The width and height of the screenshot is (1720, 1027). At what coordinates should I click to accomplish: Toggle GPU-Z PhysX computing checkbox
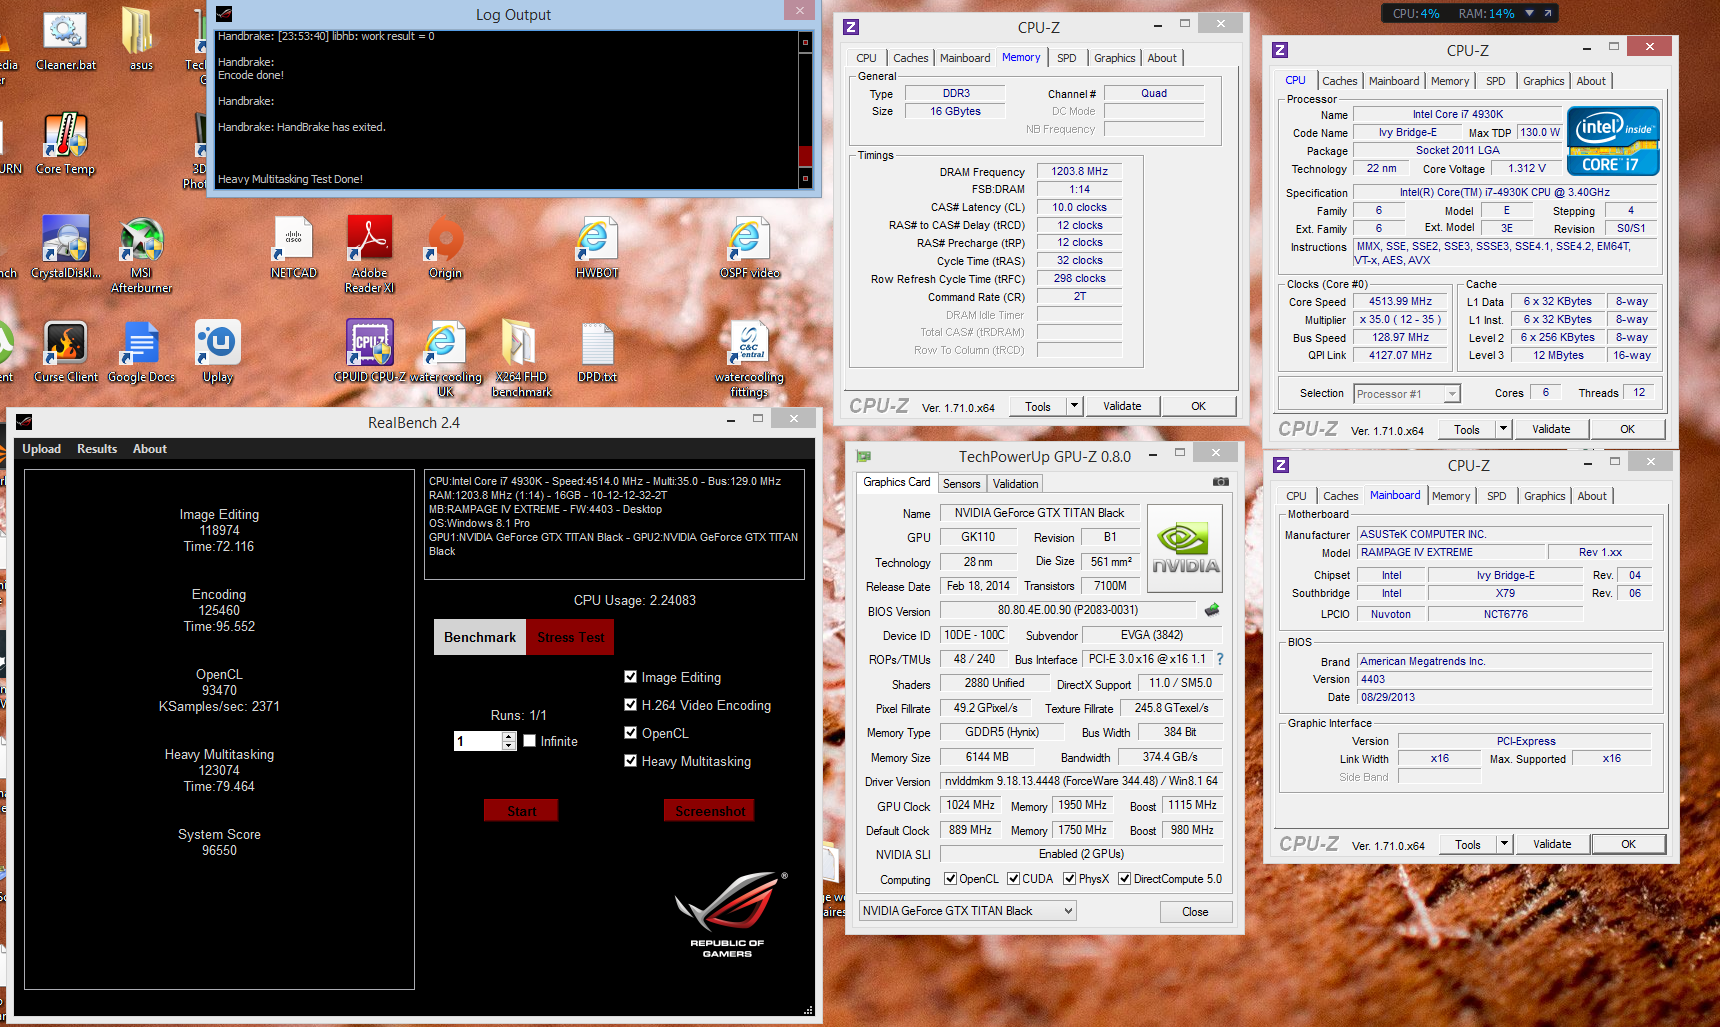click(x=1069, y=879)
